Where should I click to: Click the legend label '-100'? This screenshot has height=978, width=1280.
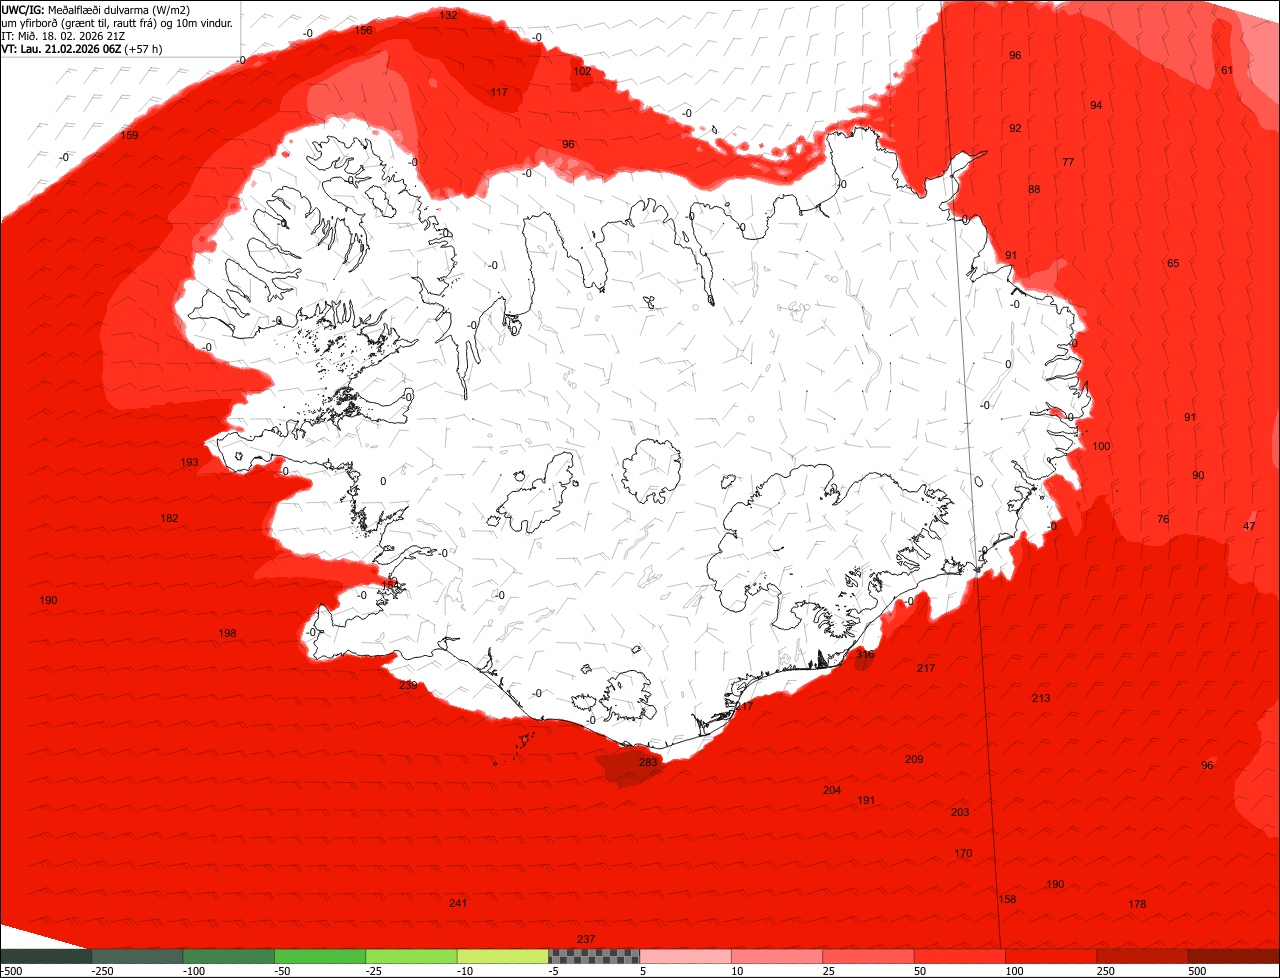193,971
